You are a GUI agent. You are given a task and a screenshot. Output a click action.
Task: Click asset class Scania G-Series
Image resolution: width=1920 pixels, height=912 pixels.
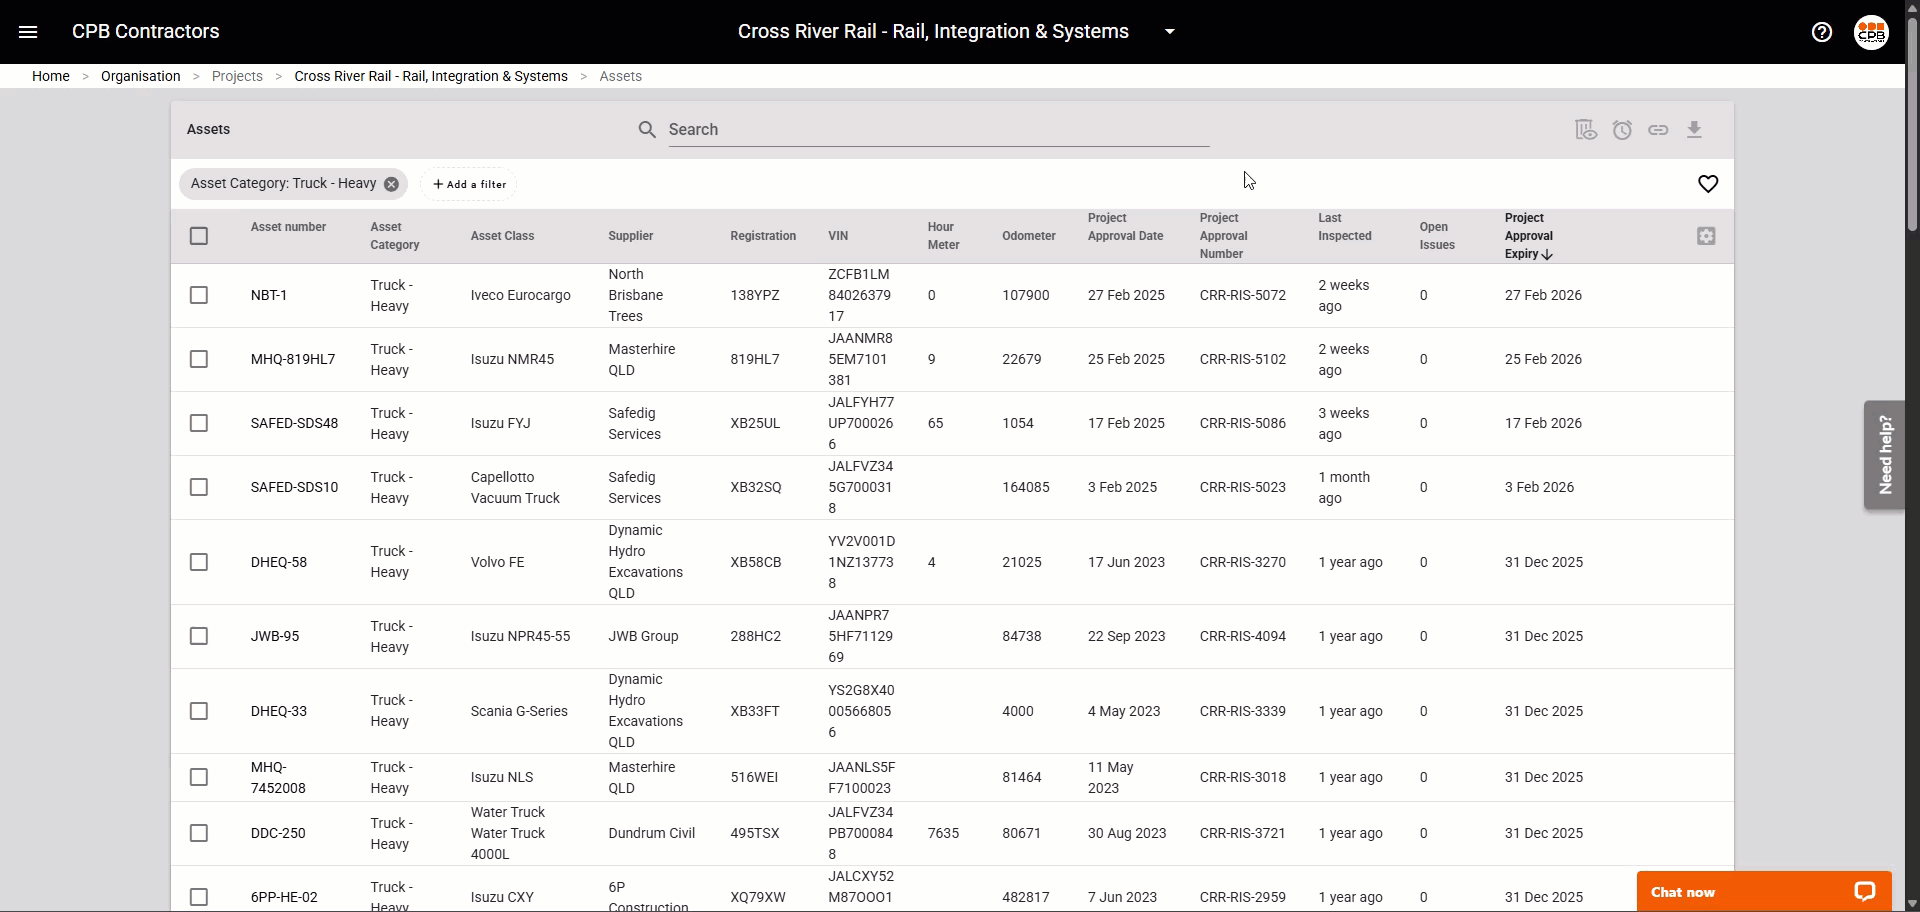(519, 711)
